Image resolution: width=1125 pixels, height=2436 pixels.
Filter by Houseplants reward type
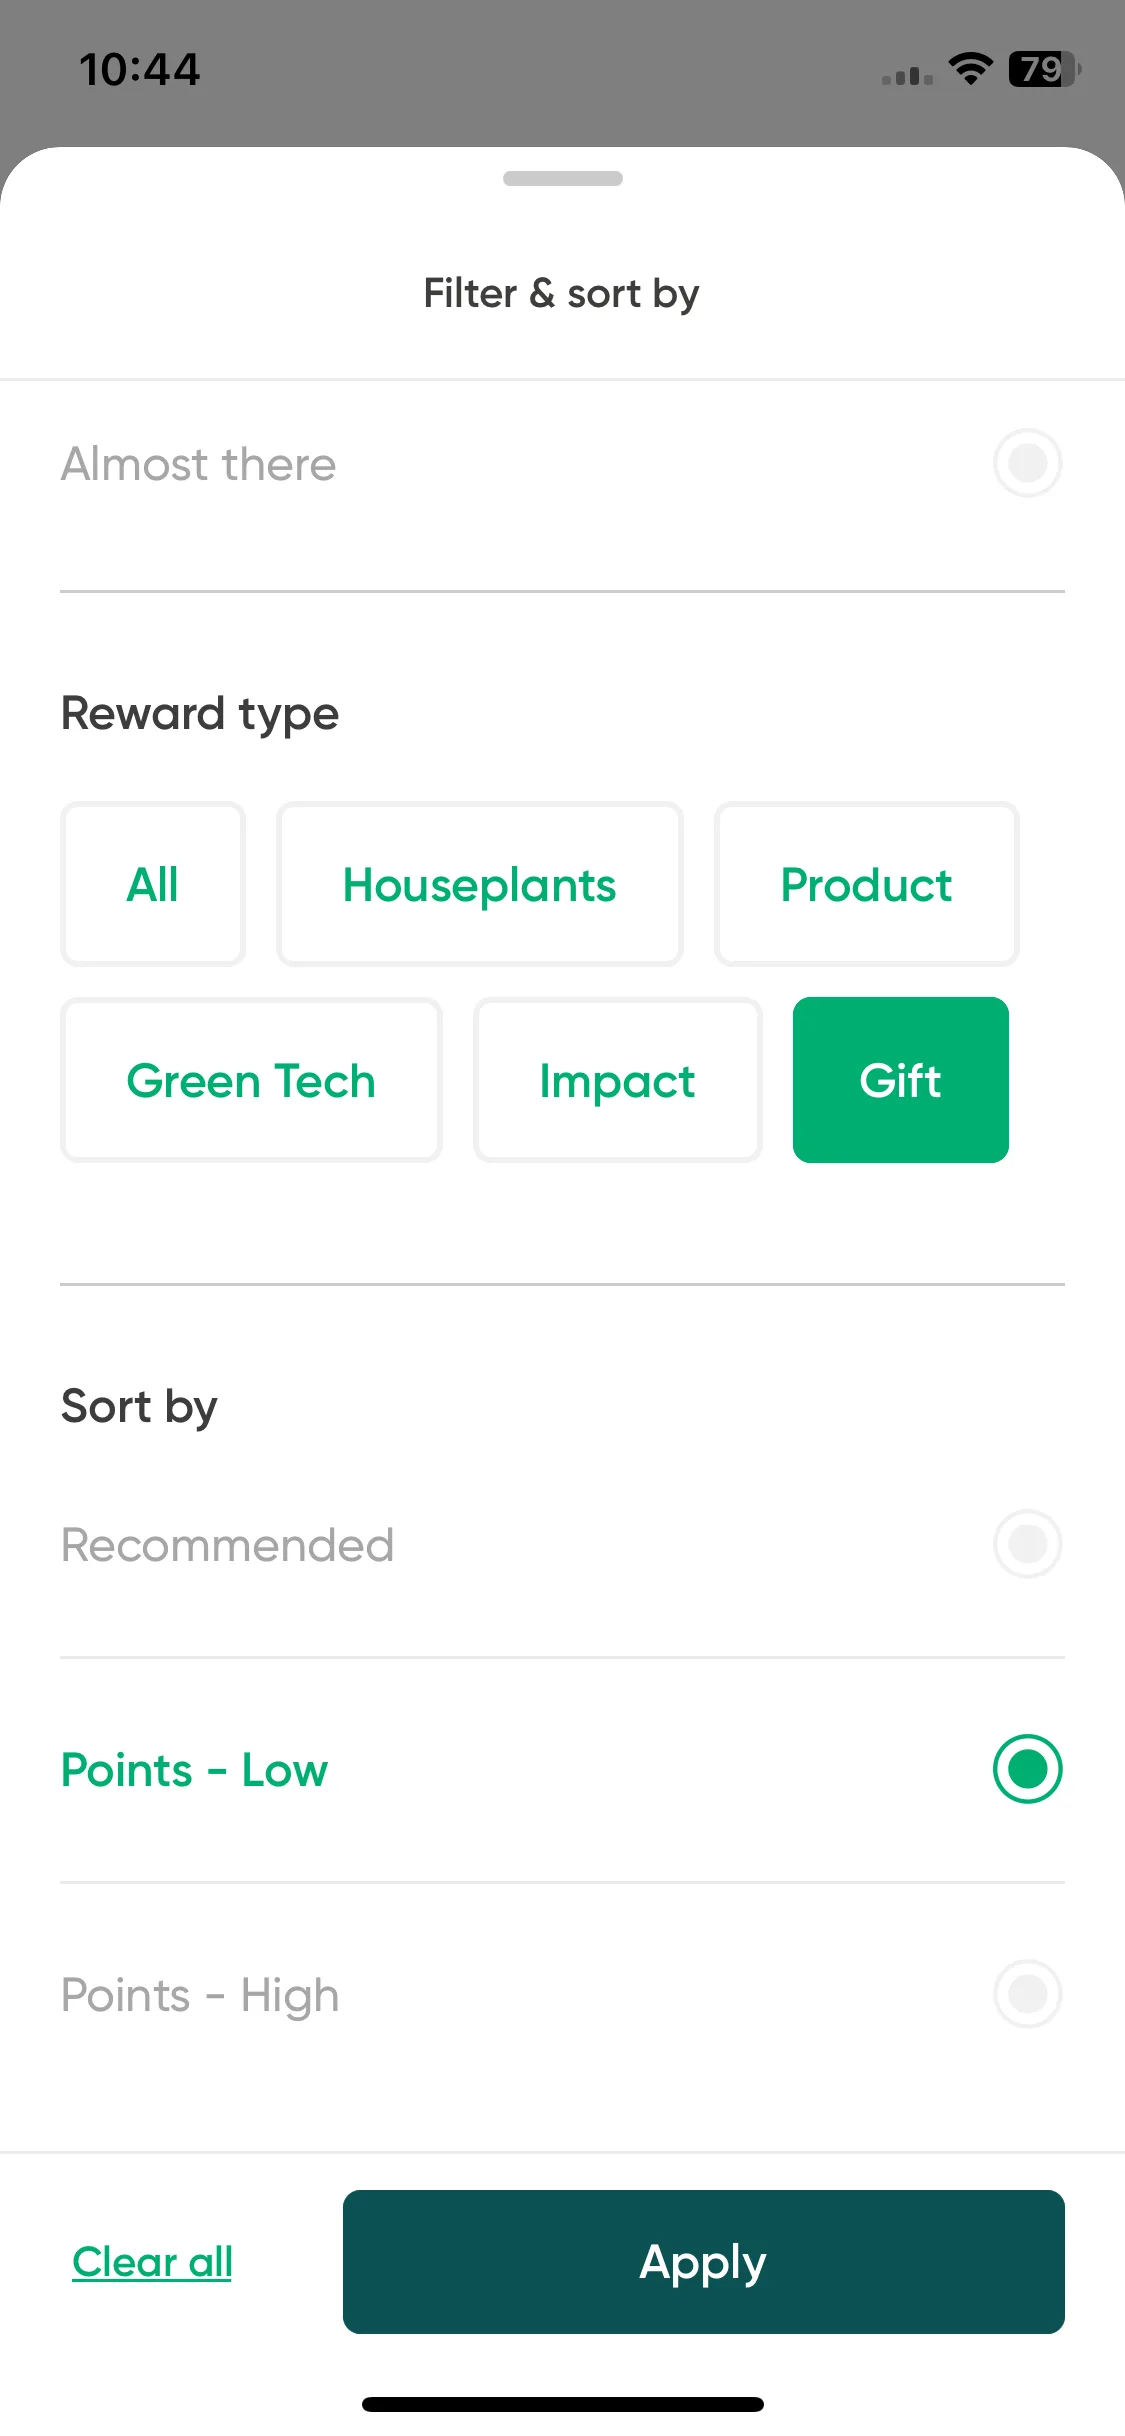pyautogui.click(x=480, y=884)
